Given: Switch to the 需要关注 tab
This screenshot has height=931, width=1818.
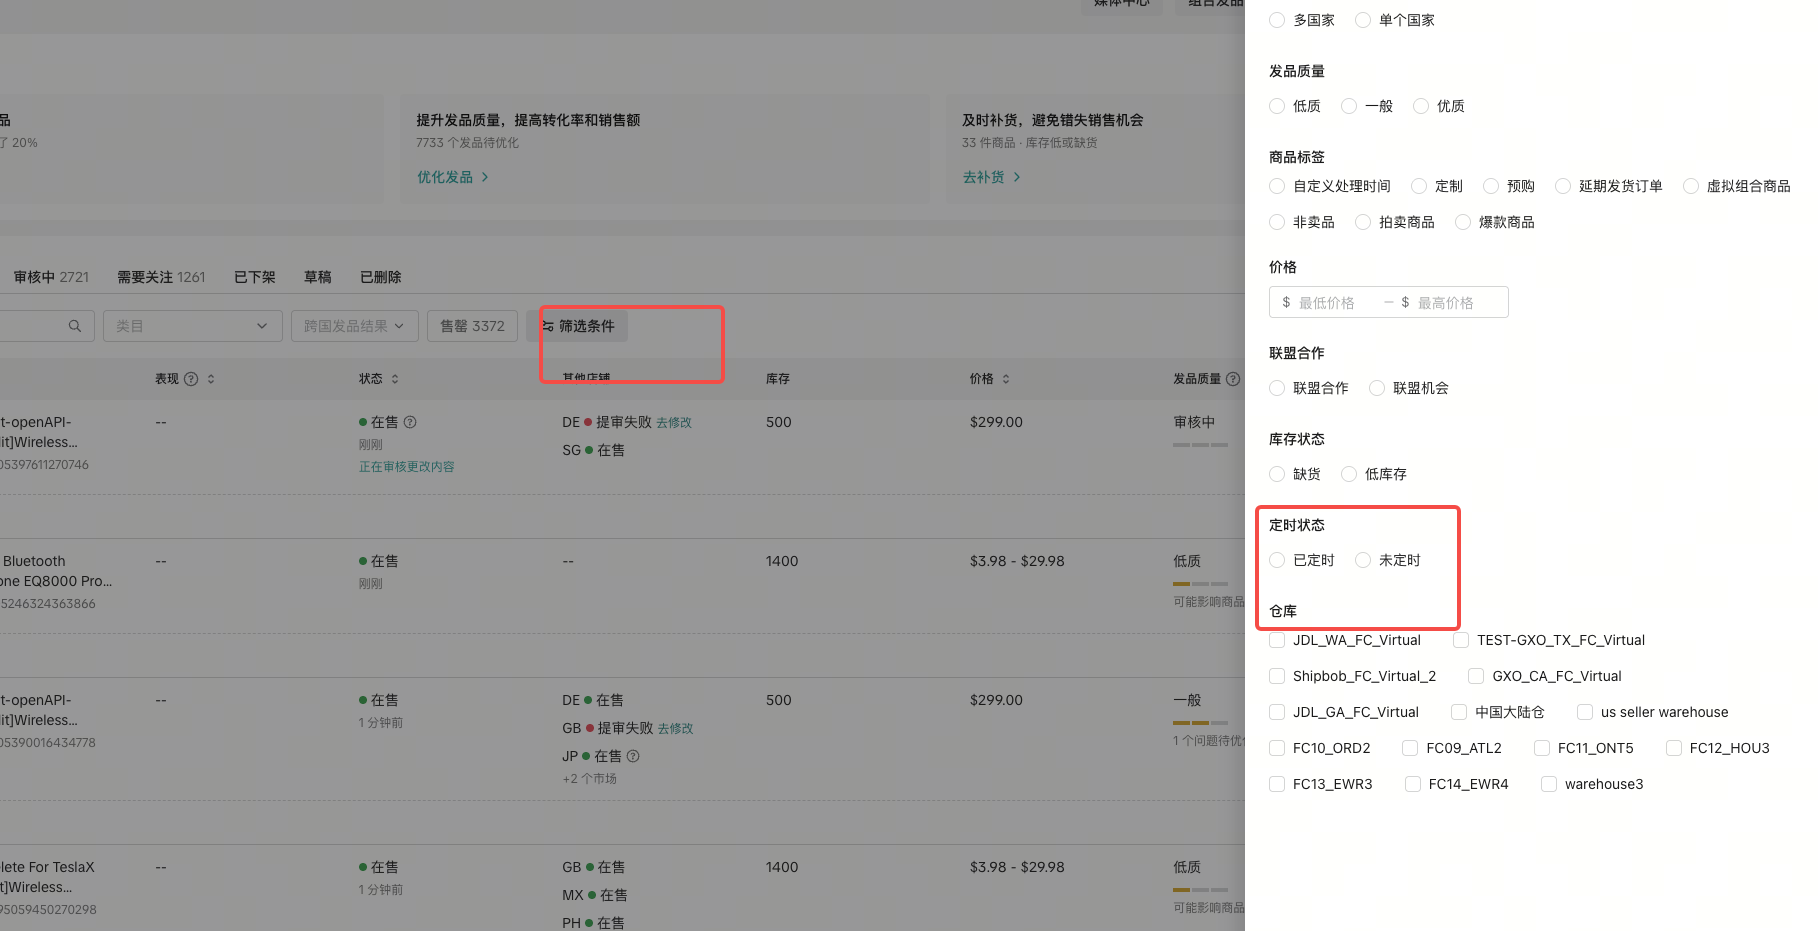Looking at the screenshot, I should [x=161, y=277].
